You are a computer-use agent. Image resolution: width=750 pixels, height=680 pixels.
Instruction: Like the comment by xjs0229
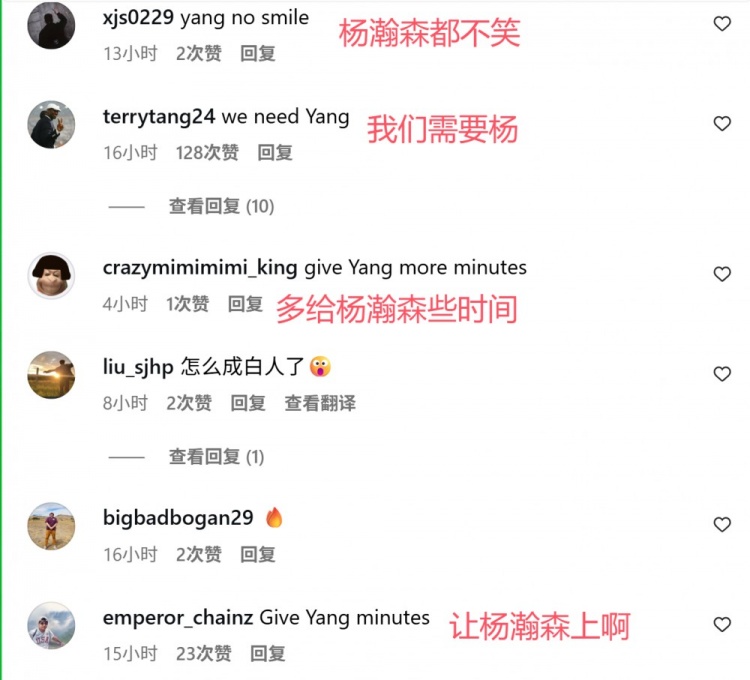click(x=722, y=23)
